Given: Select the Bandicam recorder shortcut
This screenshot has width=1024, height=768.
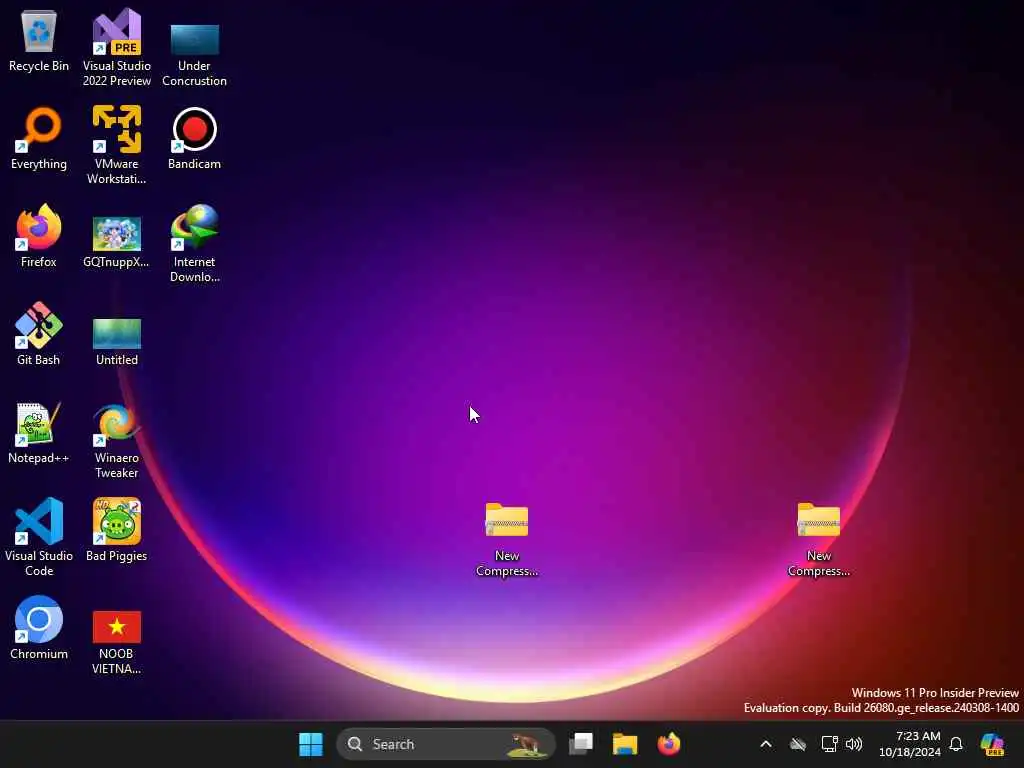Looking at the screenshot, I should point(195,138).
